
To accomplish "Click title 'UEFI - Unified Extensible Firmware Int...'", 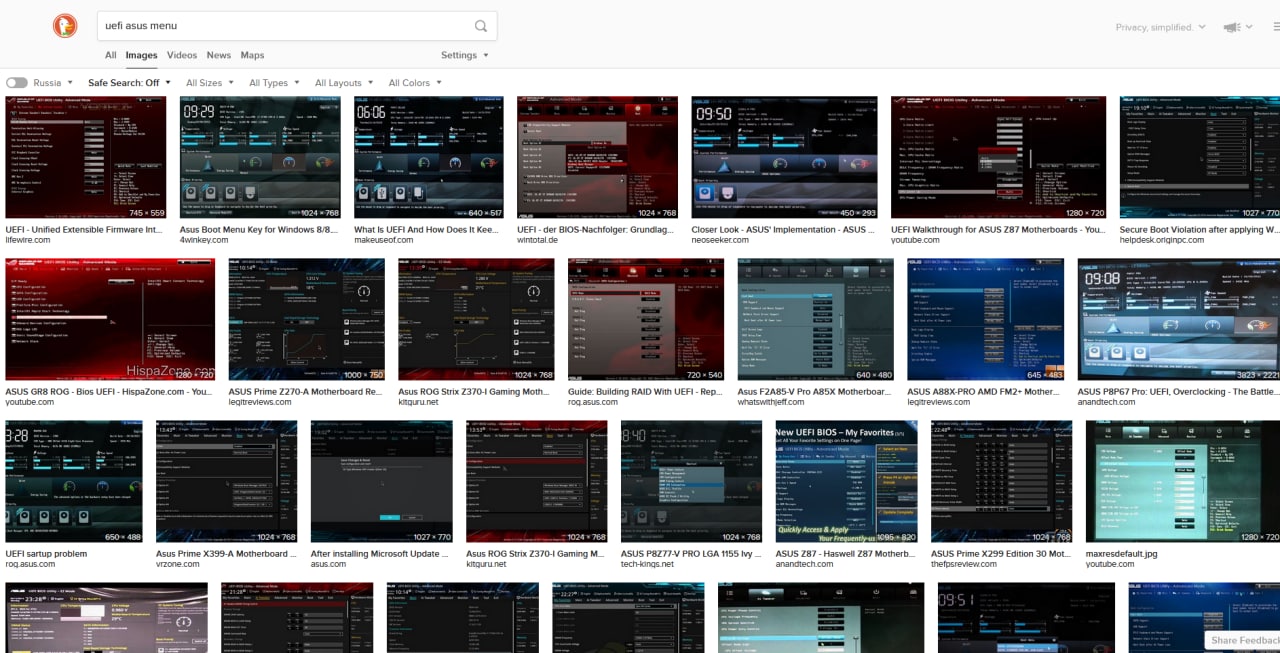I will 83,229.
